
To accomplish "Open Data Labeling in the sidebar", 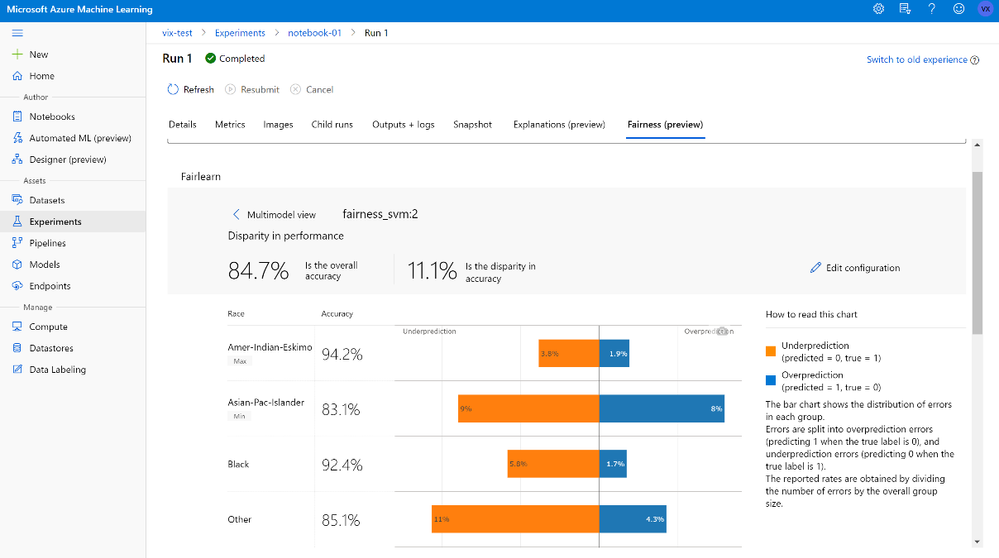I will [x=57, y=369].
